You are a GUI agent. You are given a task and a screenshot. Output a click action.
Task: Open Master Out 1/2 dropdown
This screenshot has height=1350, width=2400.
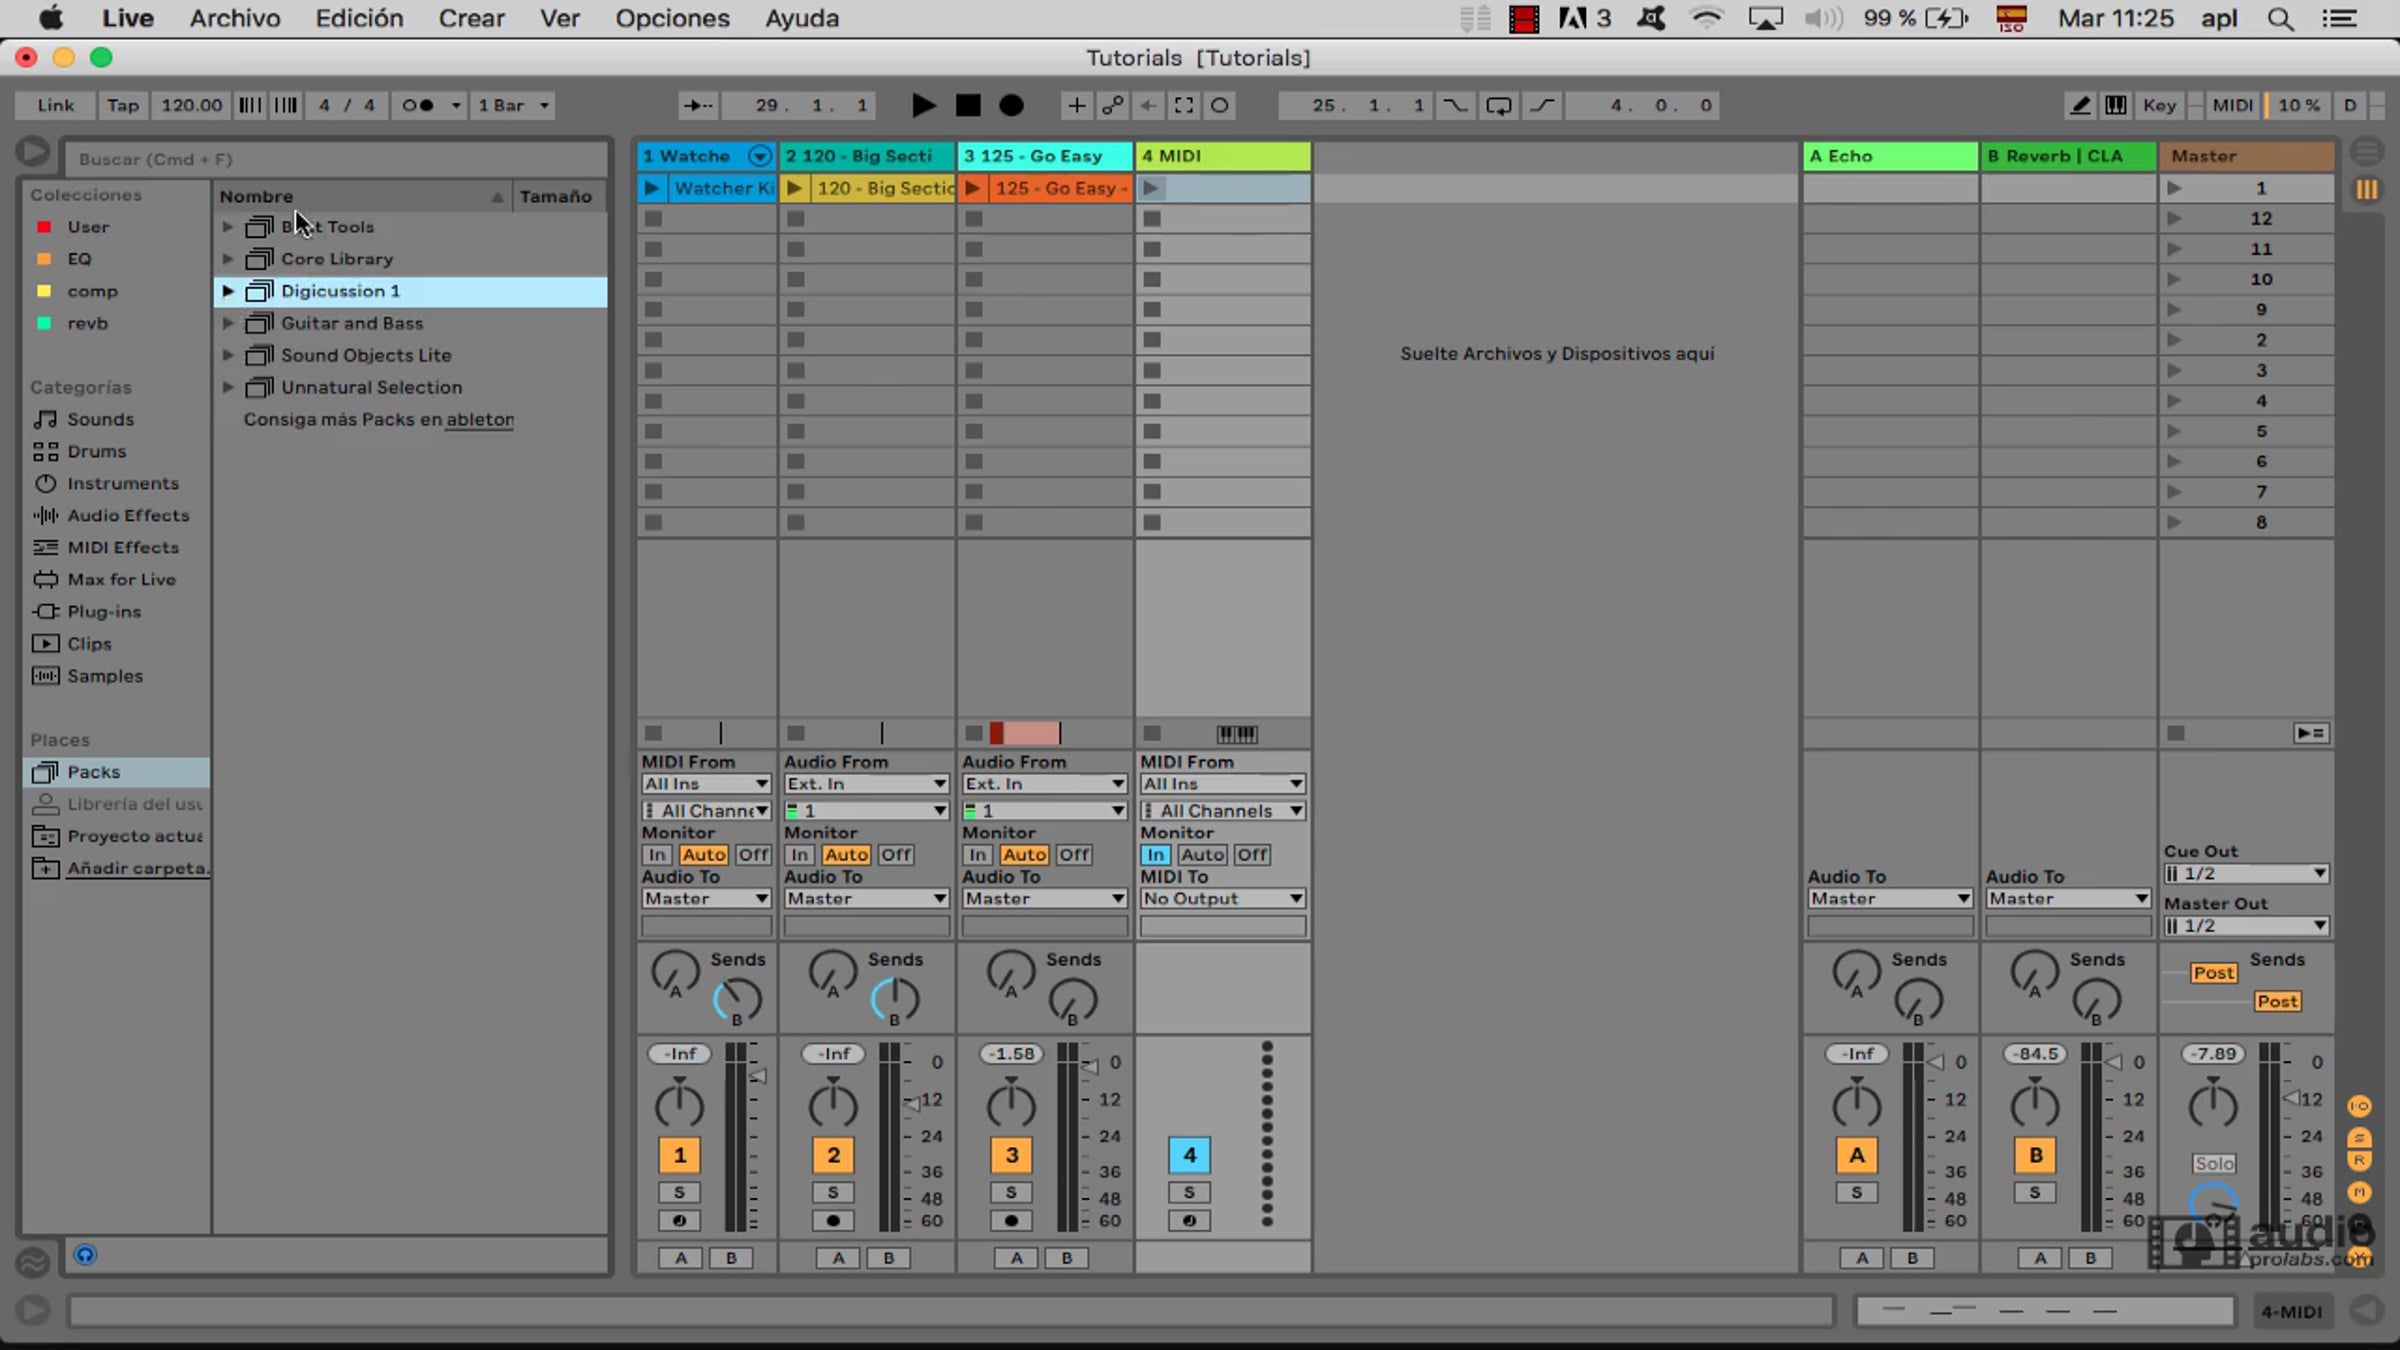coord(2246,926)
